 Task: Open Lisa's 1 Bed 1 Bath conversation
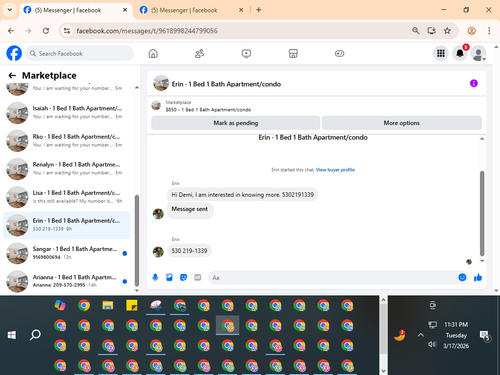[x=67, y=197]
